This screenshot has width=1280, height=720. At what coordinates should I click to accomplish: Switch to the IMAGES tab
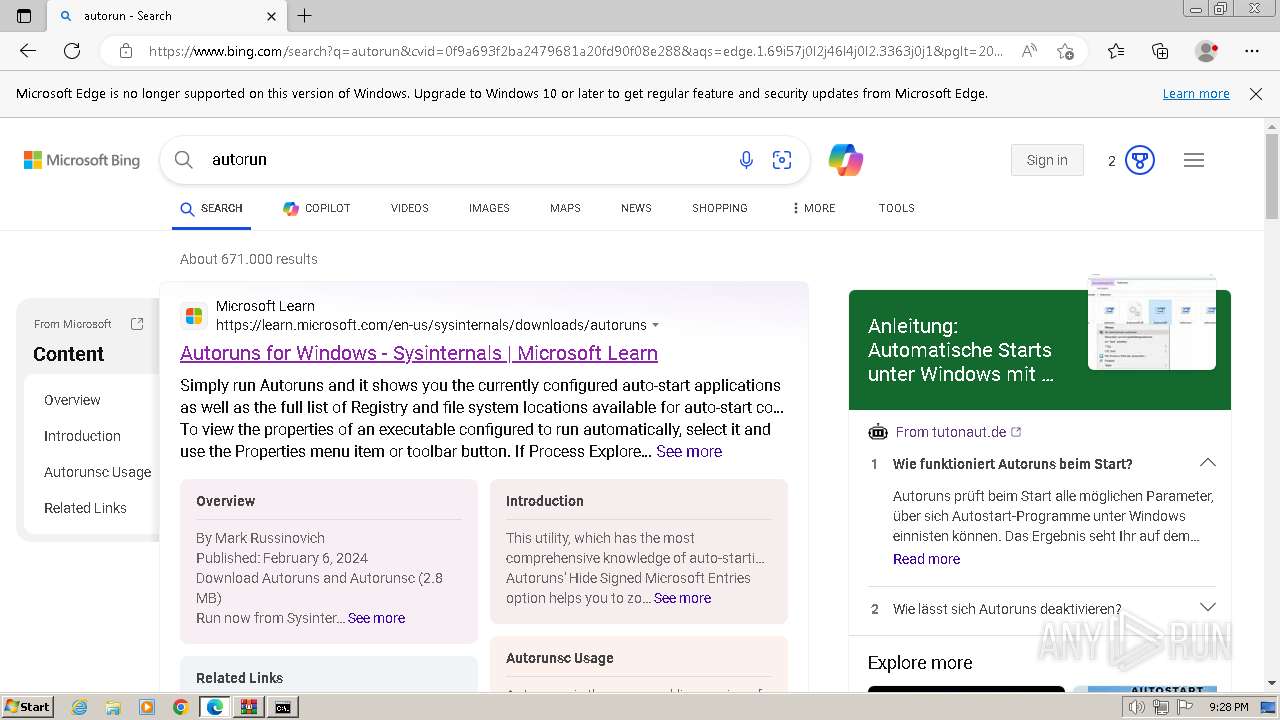489,208
